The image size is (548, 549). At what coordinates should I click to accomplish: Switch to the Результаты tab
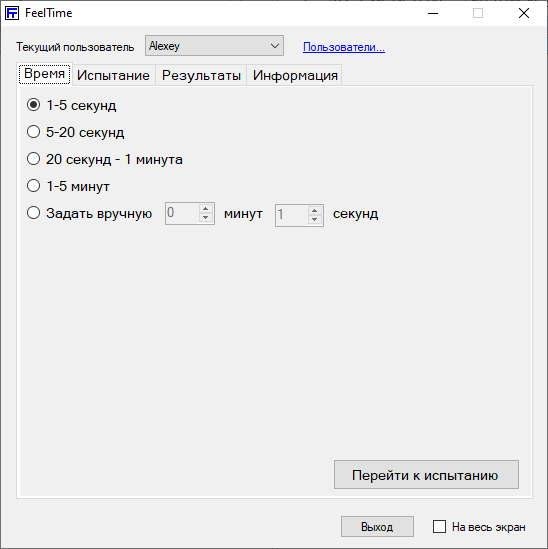[201, 75]
